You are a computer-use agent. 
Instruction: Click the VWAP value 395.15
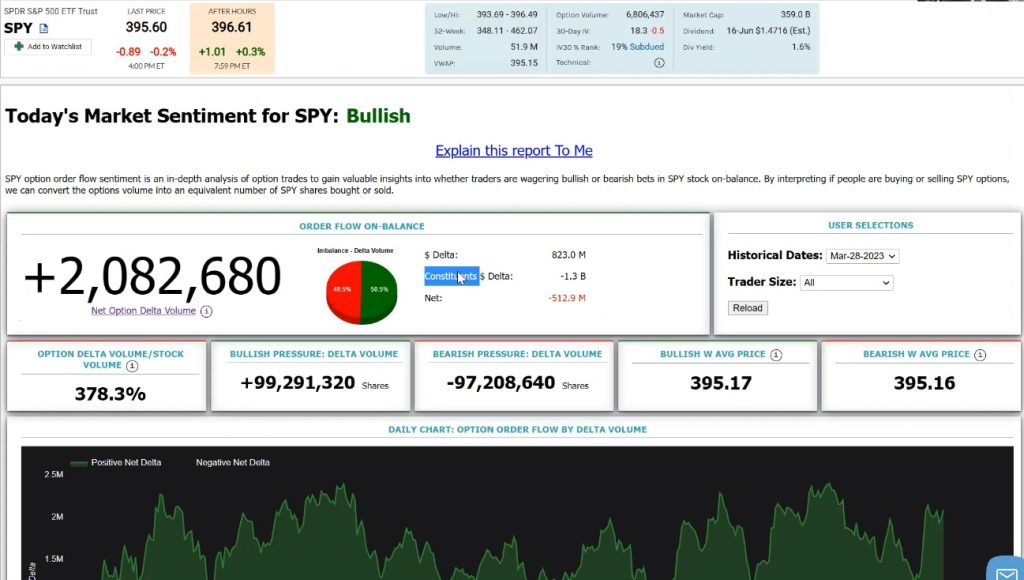point(524,63)
